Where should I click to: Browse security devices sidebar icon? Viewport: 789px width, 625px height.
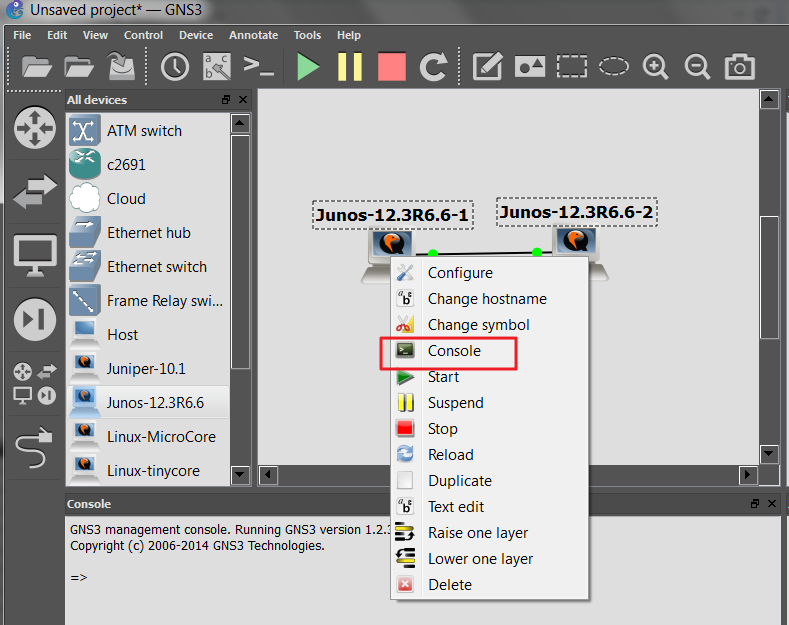tap(35, 319)
